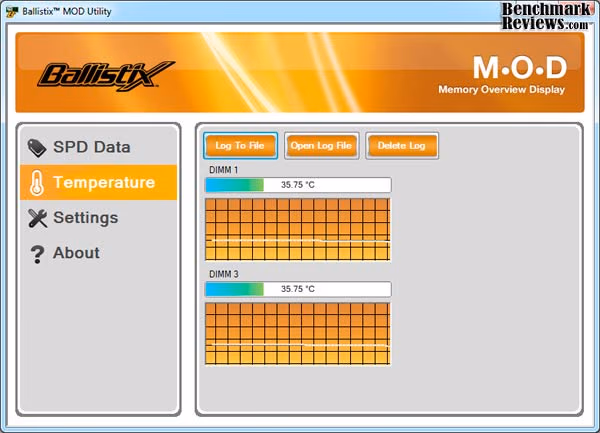Click the SPD Data tag icon

click(x=37, y=148)
